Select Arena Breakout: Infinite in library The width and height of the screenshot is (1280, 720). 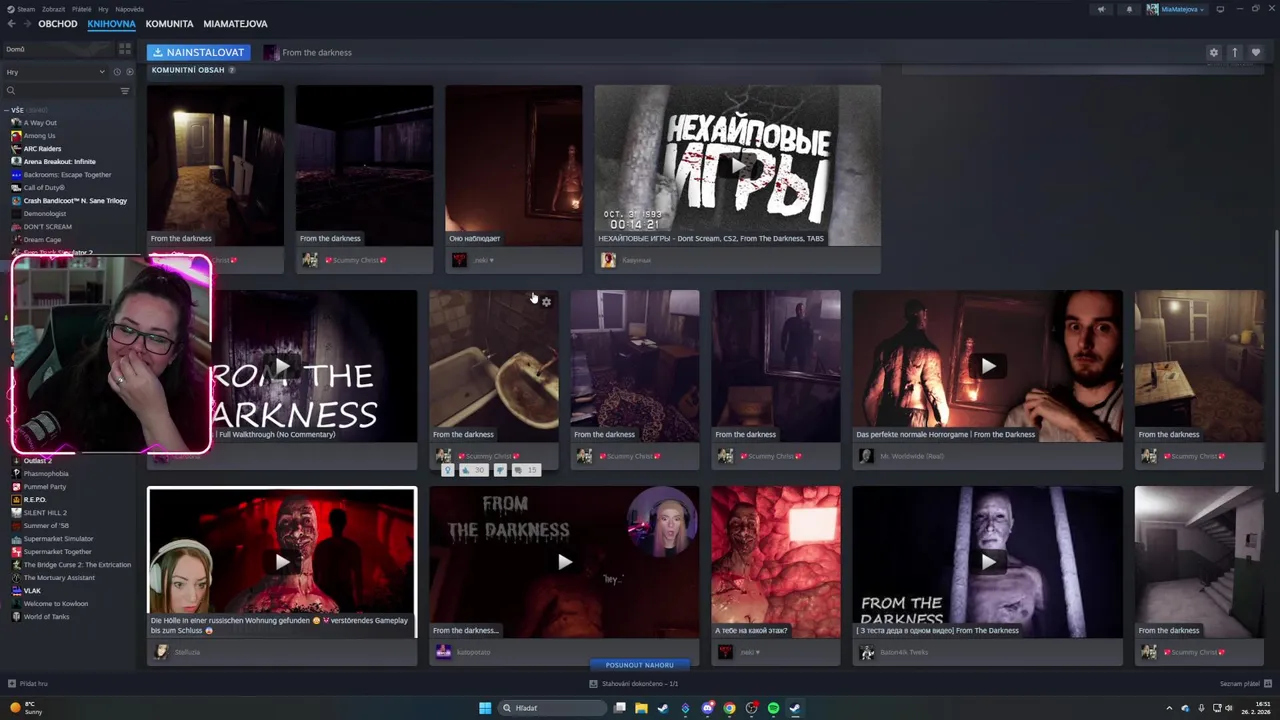tap(60, 162)
